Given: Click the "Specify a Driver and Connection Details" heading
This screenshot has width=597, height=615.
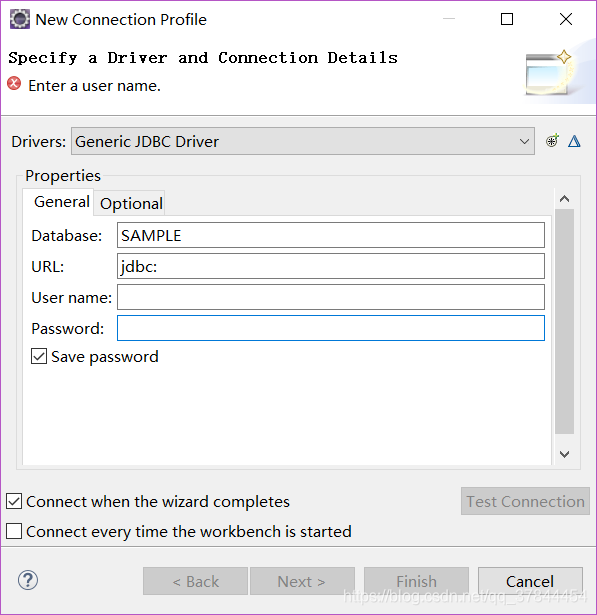Looking at the screenshot, I should [x=203, y=58].
